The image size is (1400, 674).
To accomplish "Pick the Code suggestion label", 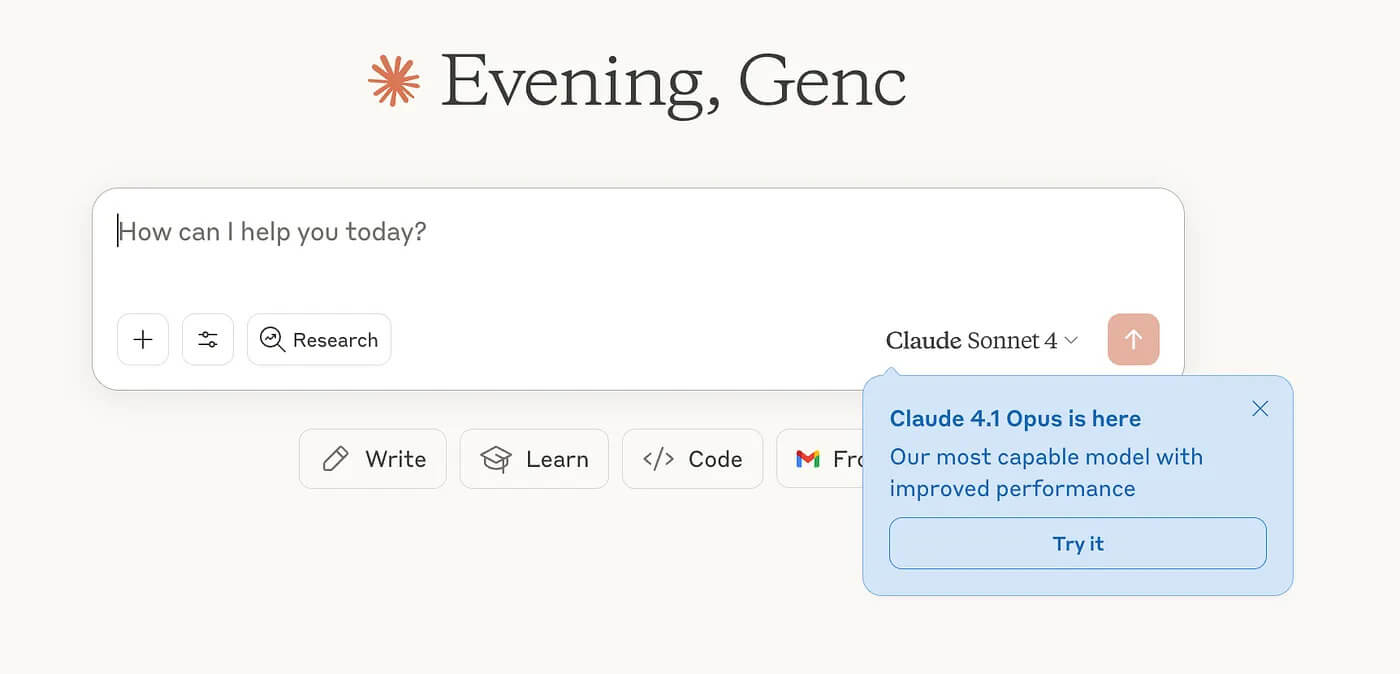I will (715, 459).
